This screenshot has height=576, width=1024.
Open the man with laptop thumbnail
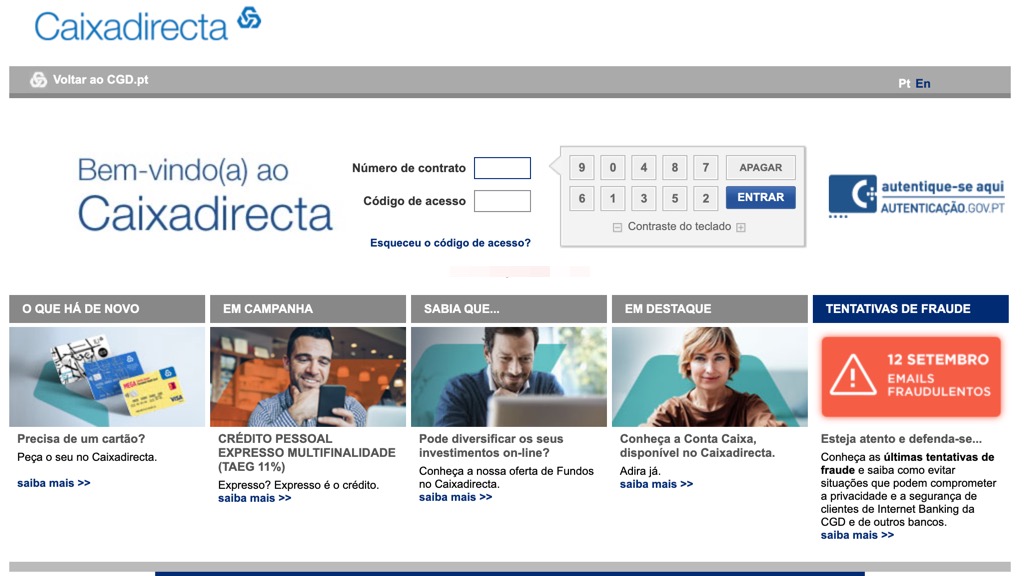pyautogui.click(x=509, y=377)
